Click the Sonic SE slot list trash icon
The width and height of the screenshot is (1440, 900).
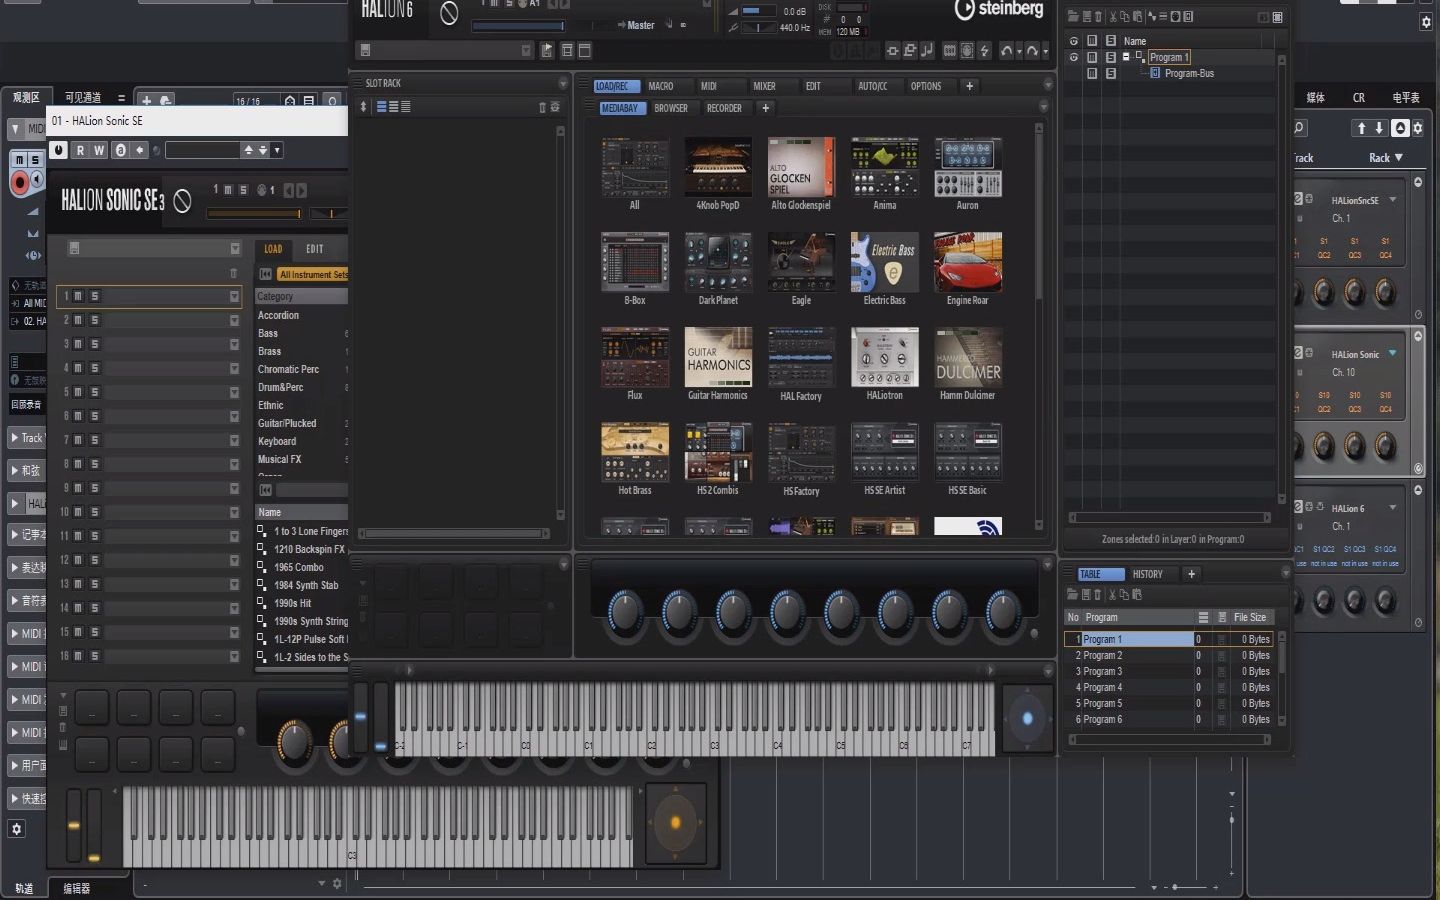(234, 273)
